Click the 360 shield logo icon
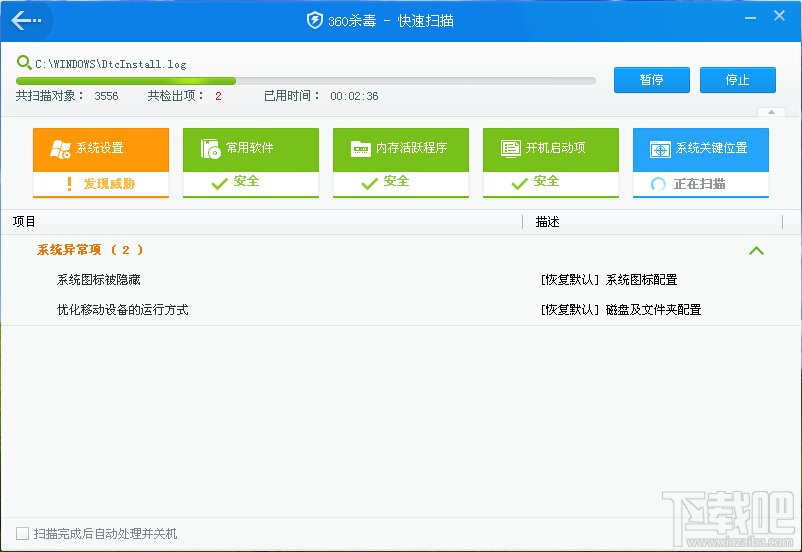Viewport: 802px width, 552px height. (315, 20)
